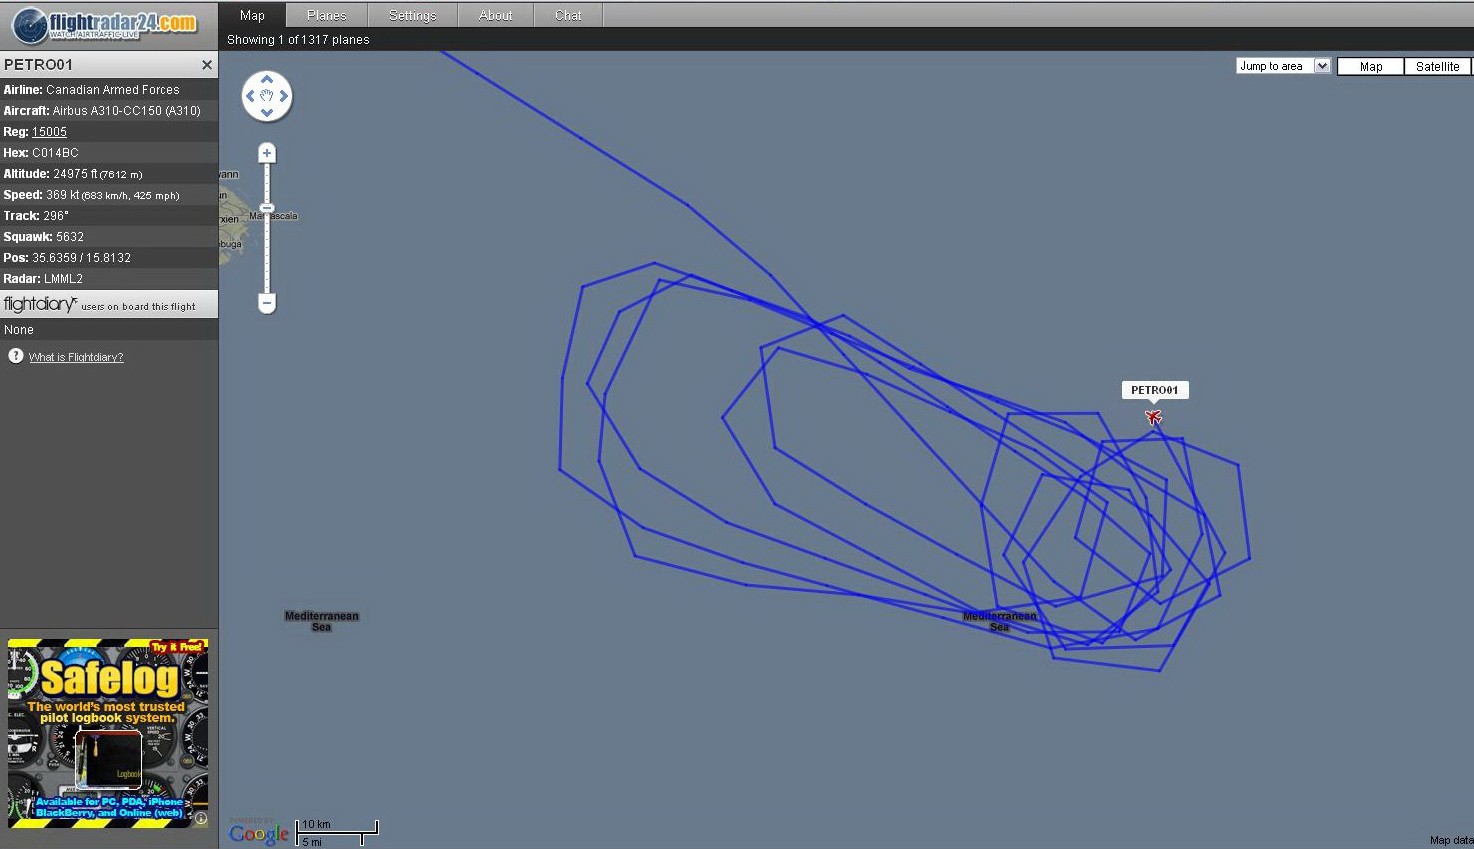Switch map to Satellite view
The height and width of the screenshot is (849, 1474).
[x=1437, y=66]
